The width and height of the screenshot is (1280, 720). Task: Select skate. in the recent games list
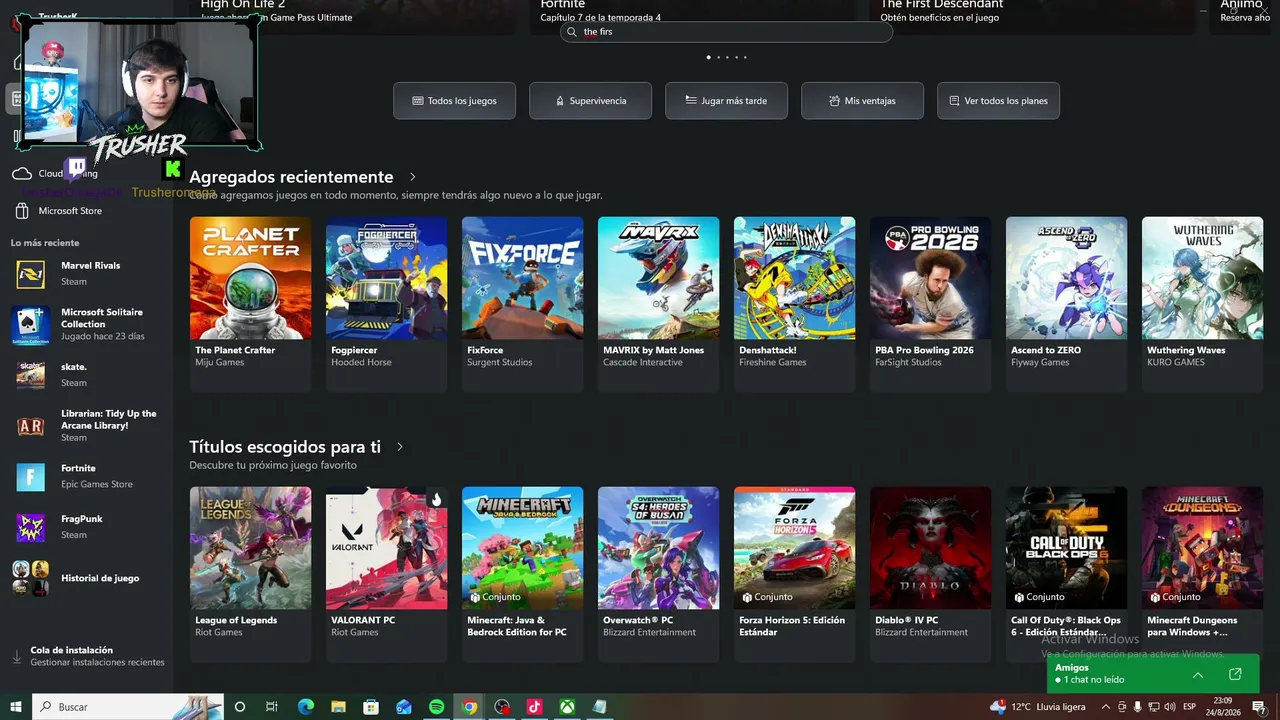pyautogui.click(x=86, y=375)
